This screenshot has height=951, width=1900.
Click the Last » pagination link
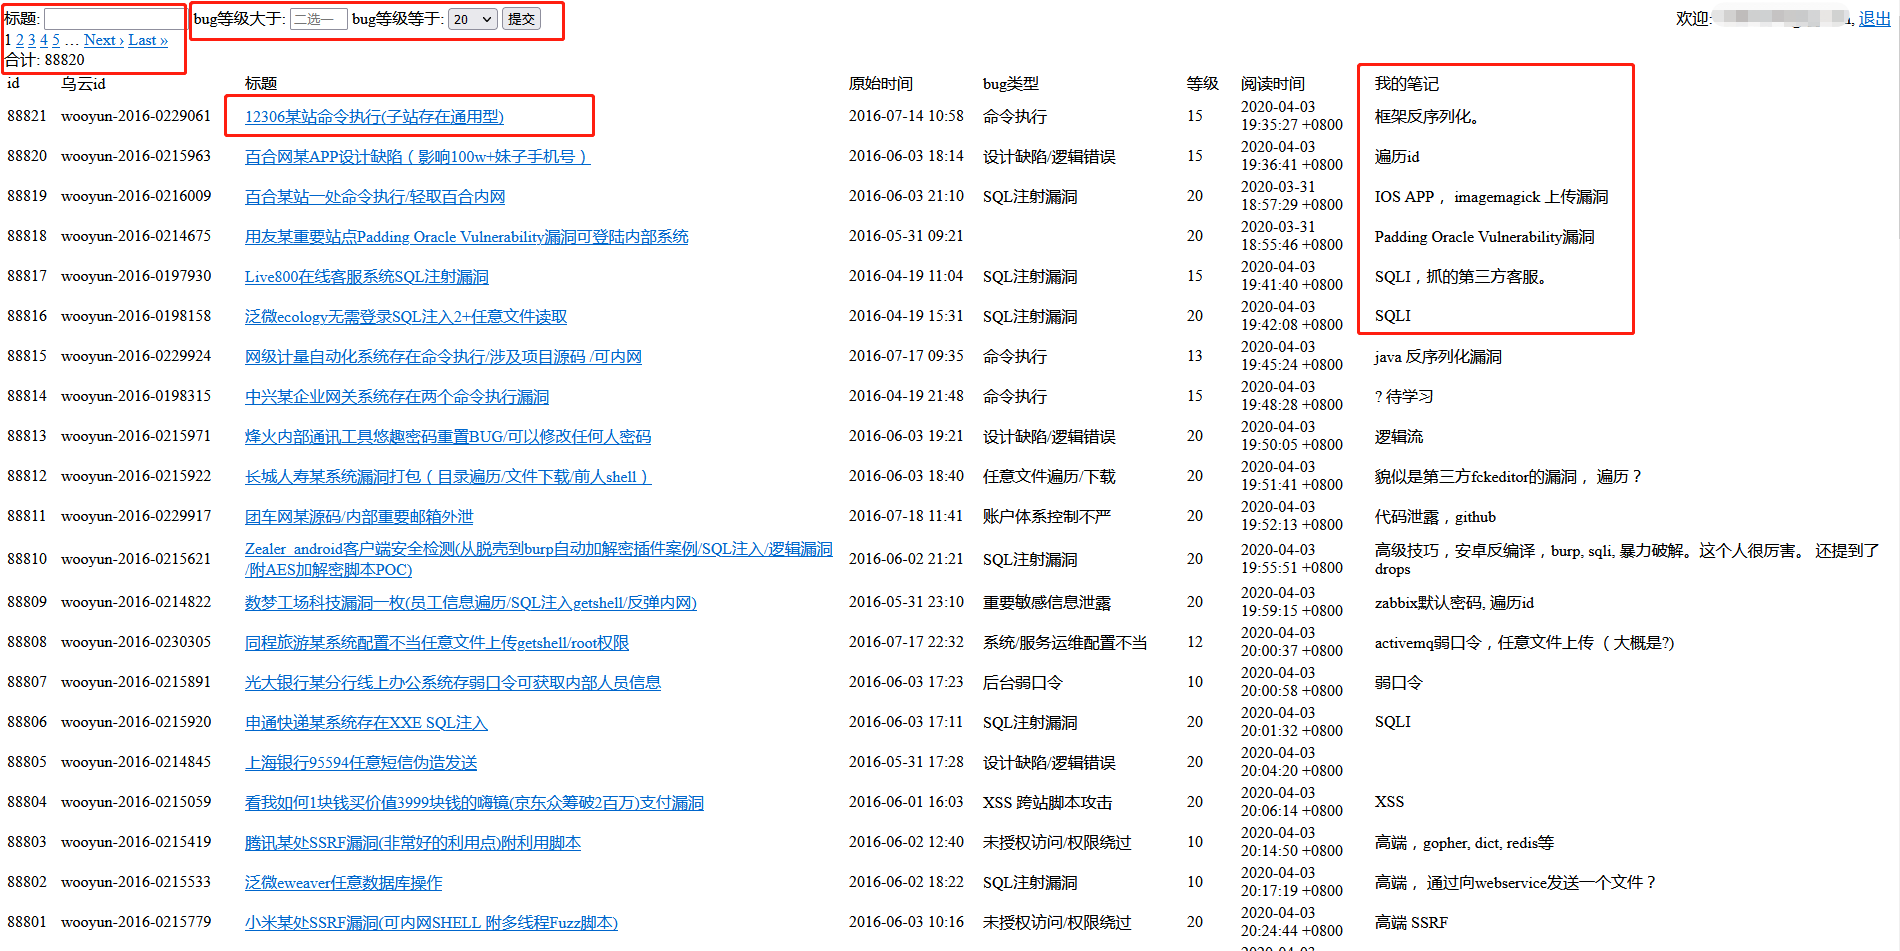click(148, 40)
